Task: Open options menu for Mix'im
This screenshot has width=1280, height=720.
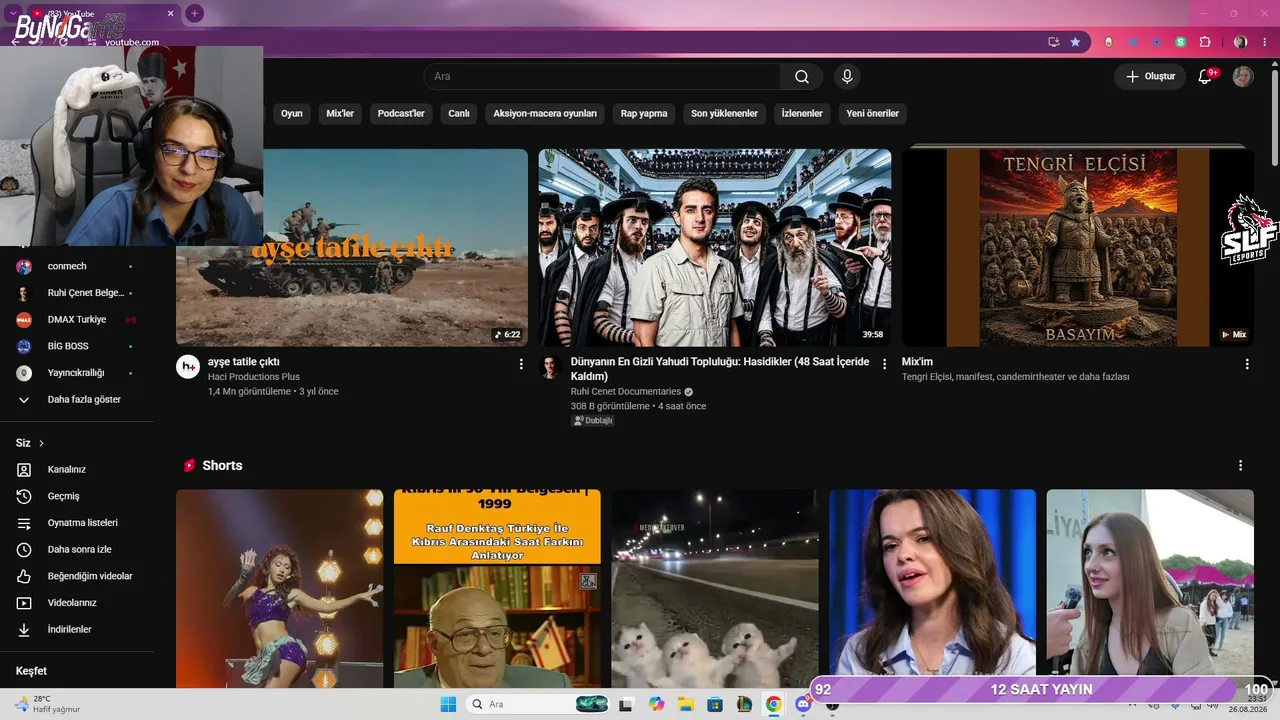Action: click(1247, 364)
